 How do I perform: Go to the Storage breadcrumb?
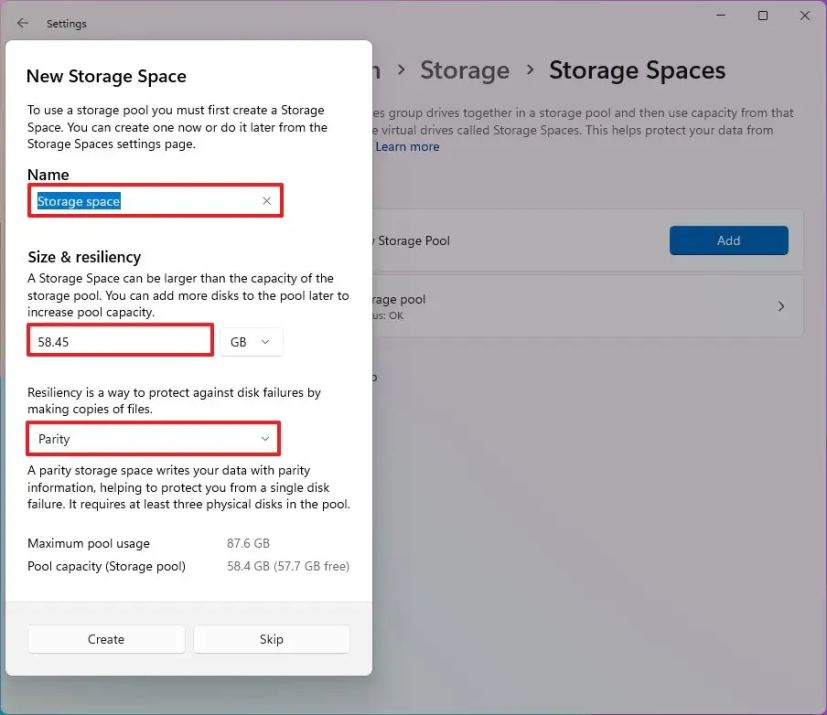[x=464, y=71]
